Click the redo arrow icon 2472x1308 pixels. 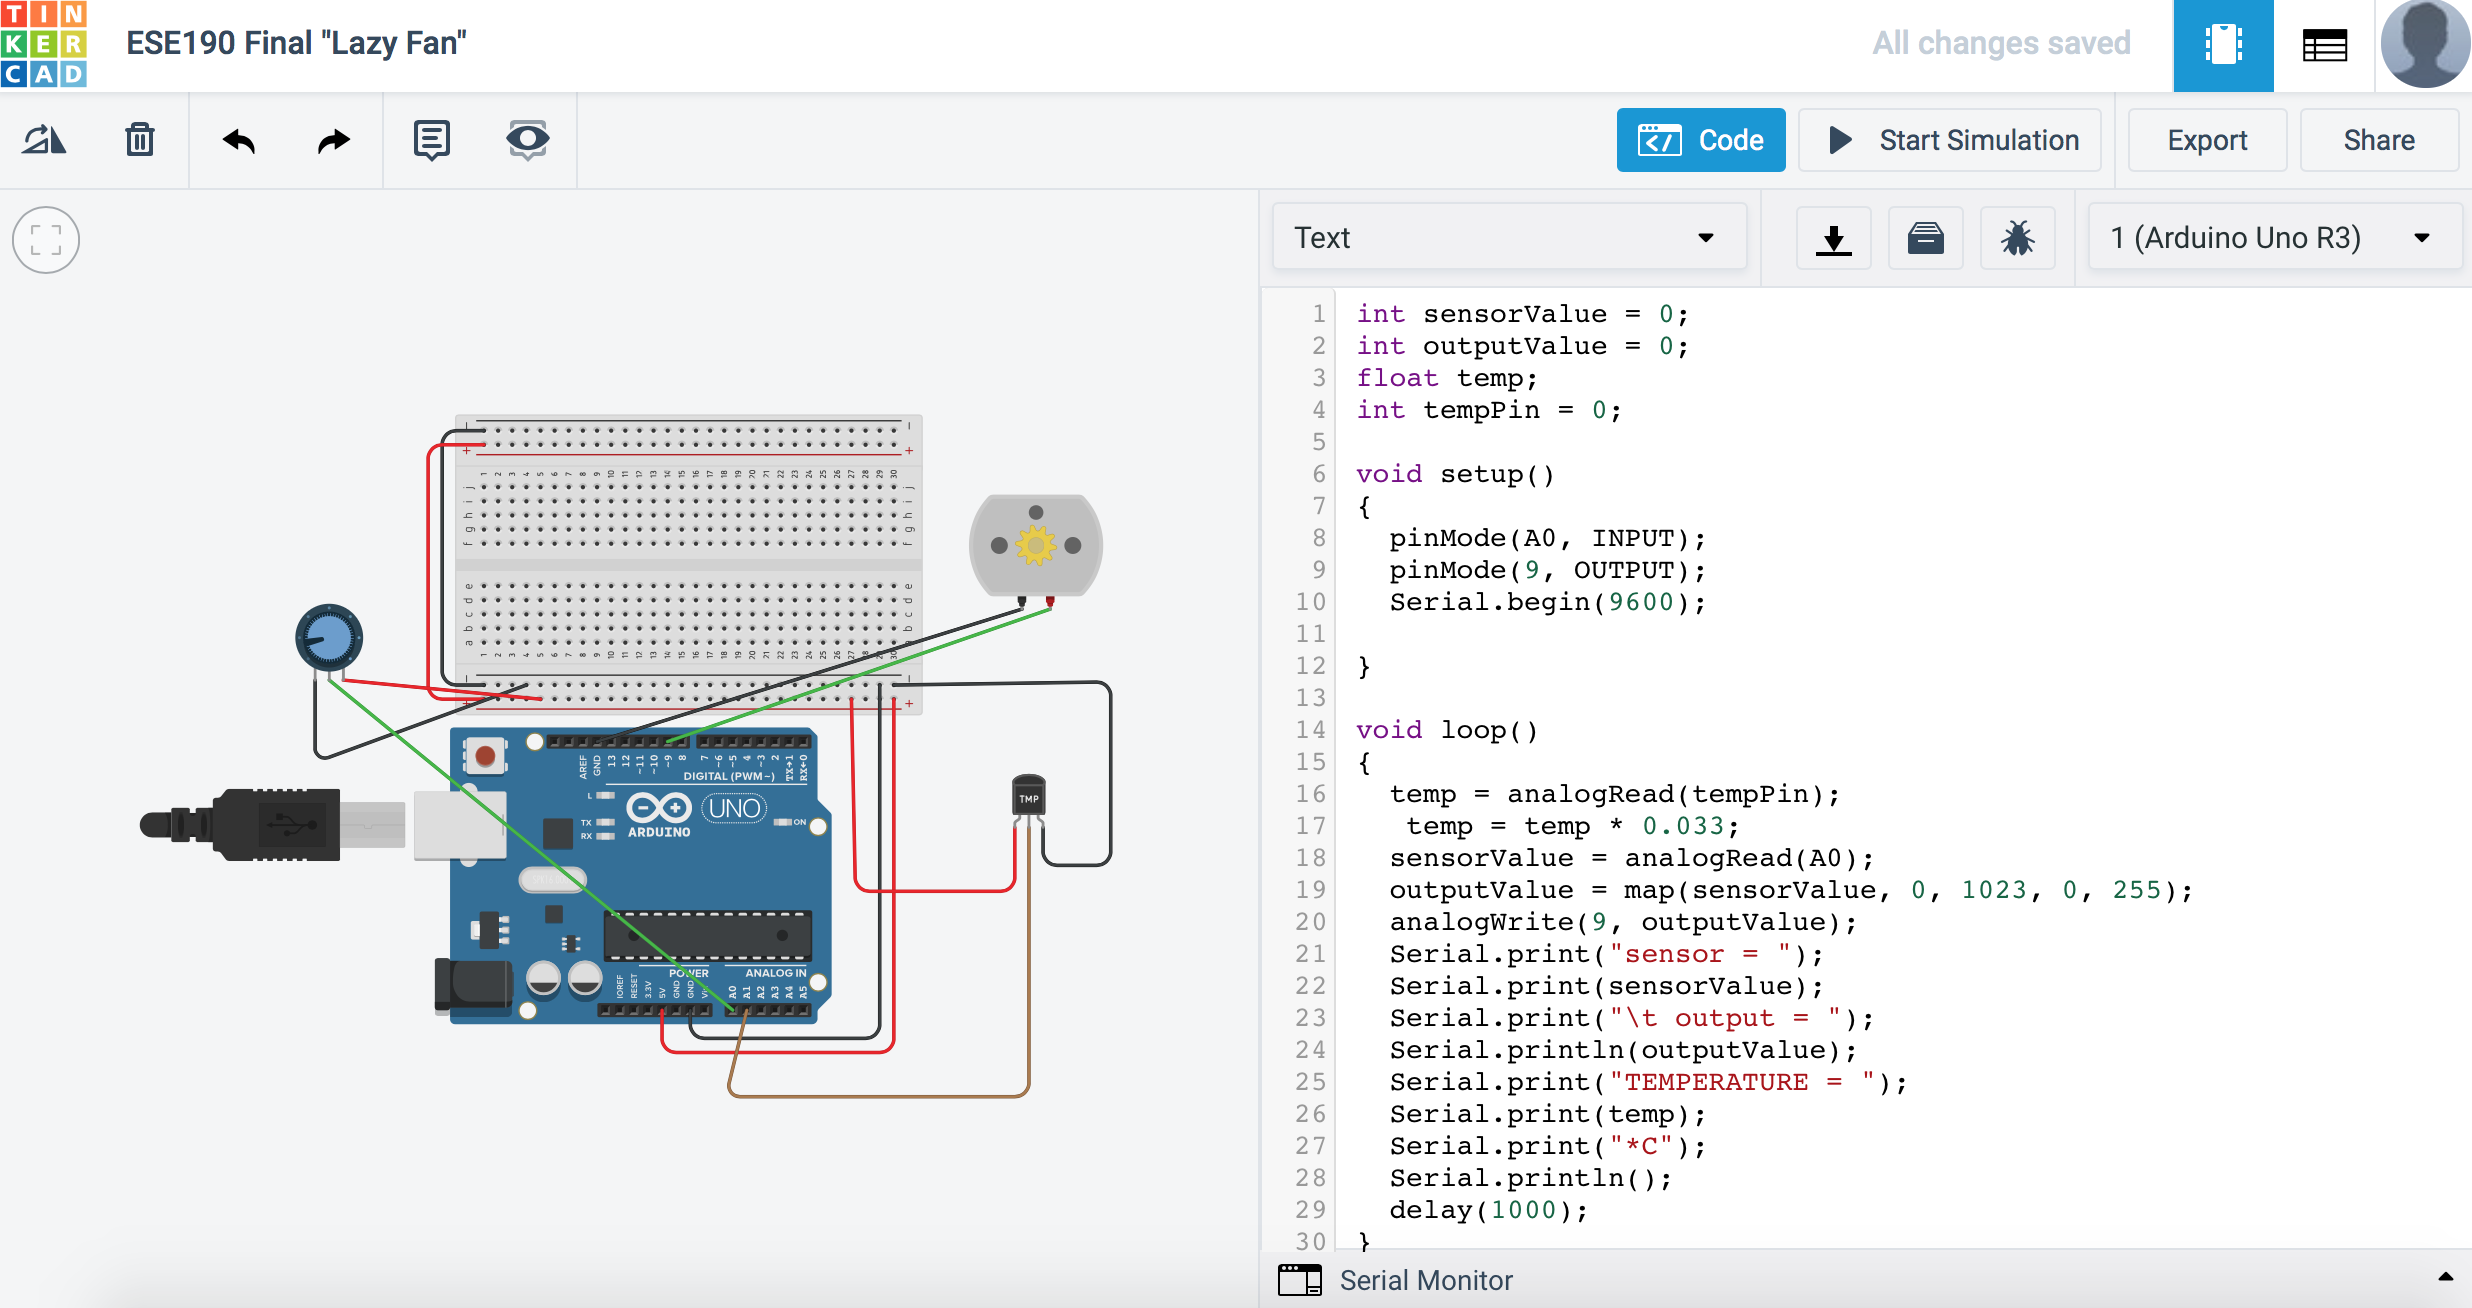334,140
